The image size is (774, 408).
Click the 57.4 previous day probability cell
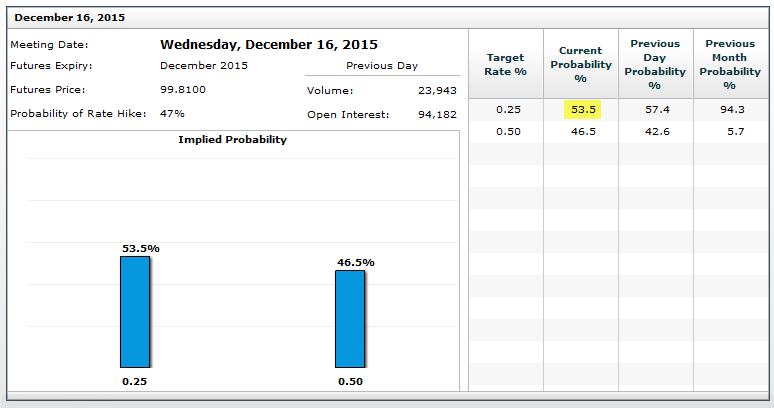pos(658,109)
